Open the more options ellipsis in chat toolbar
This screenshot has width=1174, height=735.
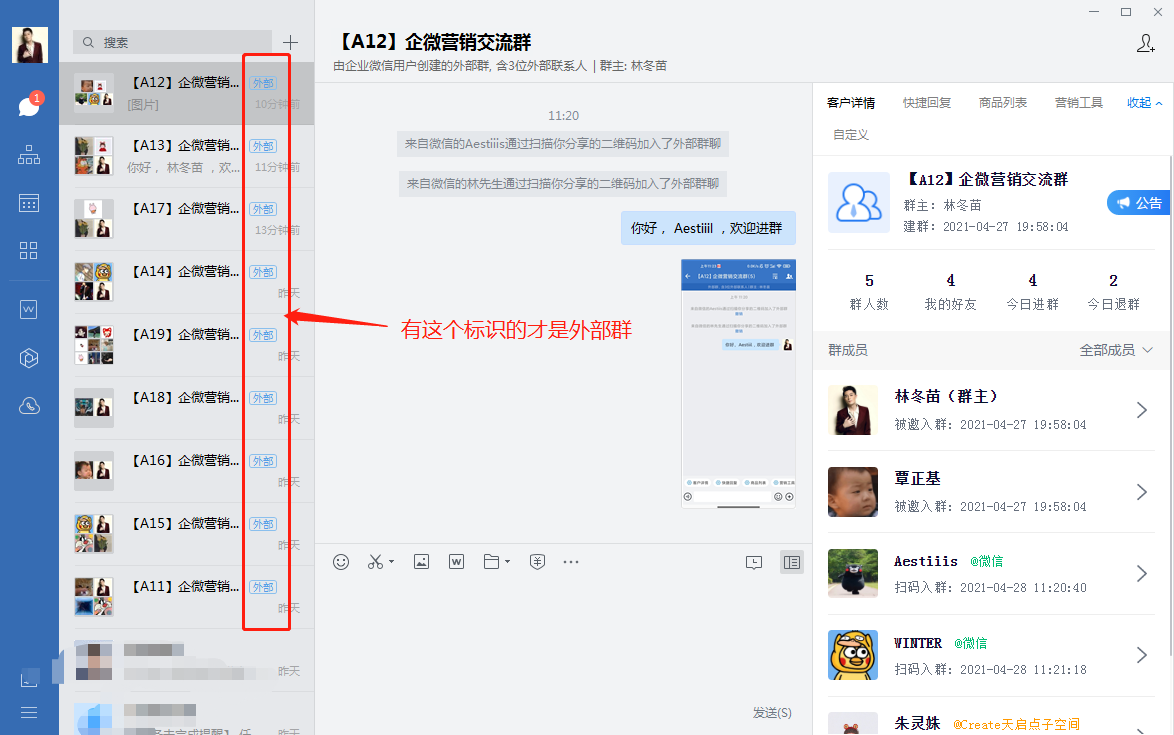click(571, 562)
